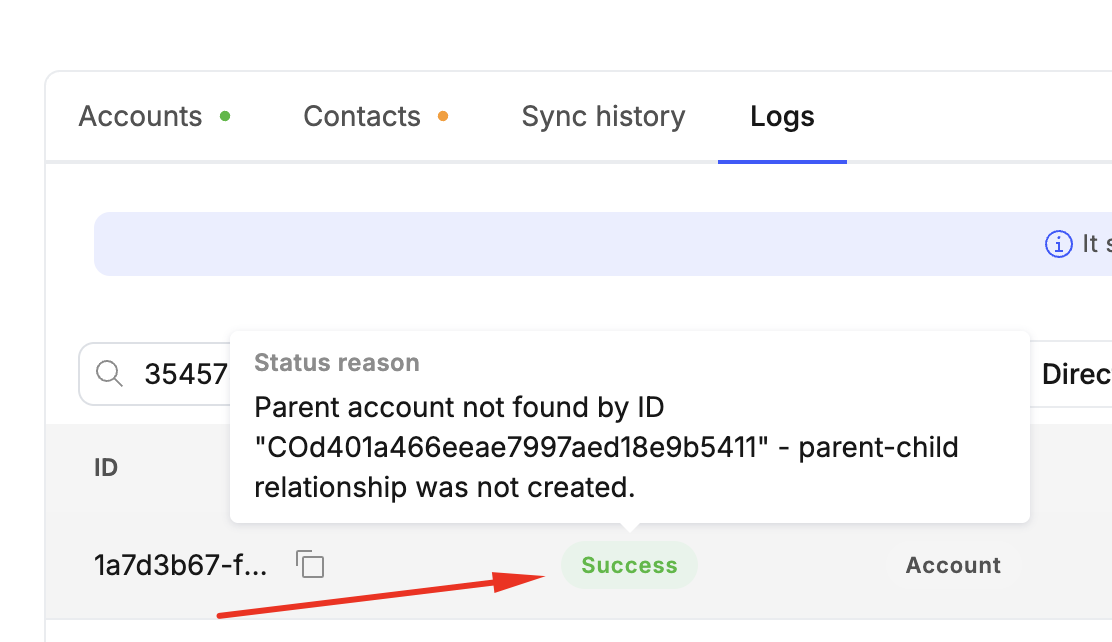
Task: Click the magnifier icon in the search field
Action: (x=109, y=374)
